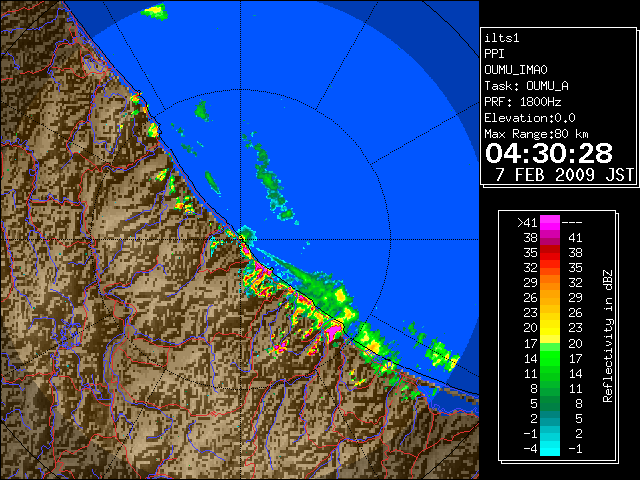Select the 'PPI' scan type text

click(494, 54)
